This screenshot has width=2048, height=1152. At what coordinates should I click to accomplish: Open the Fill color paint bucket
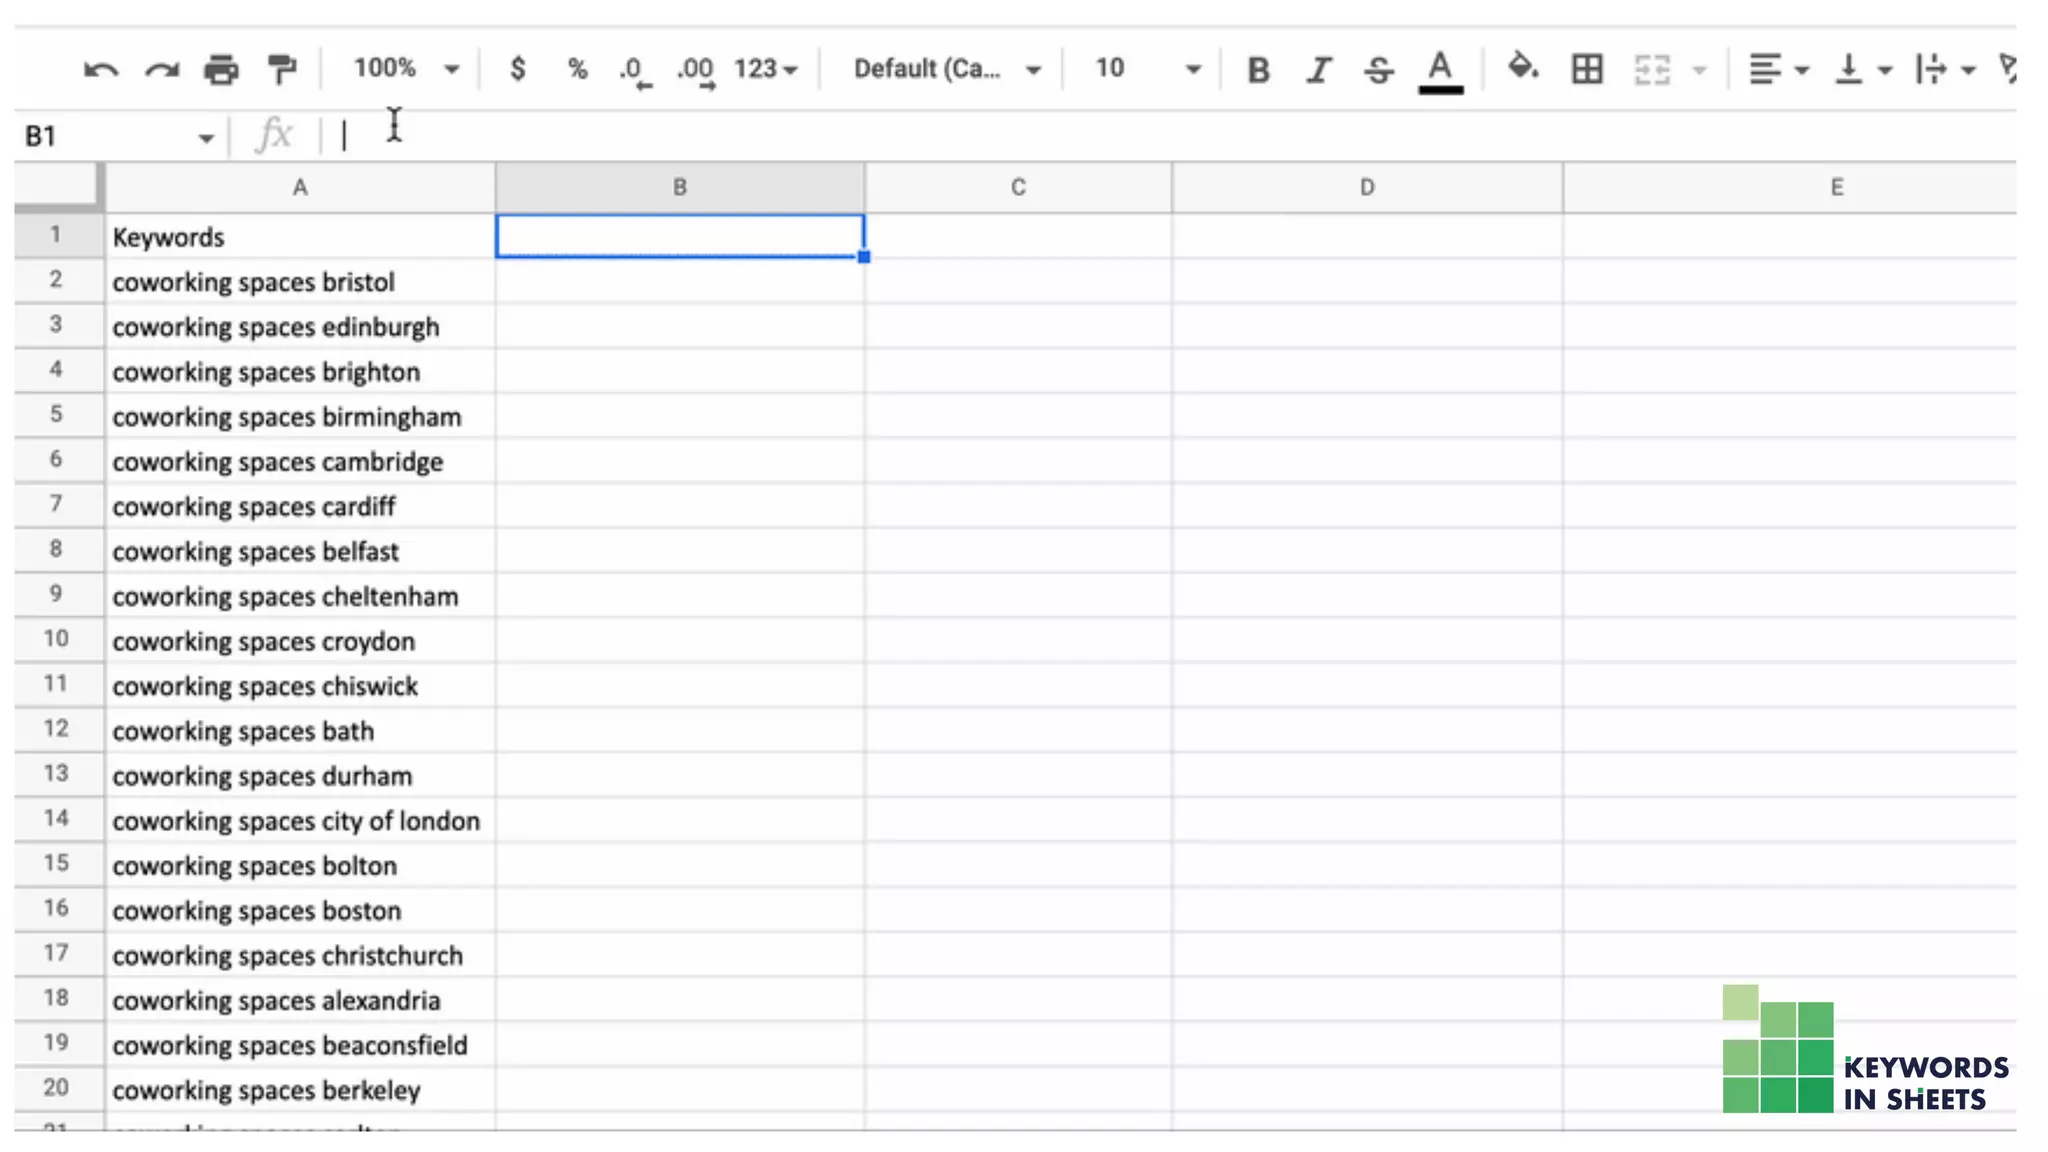[1522, 68]
